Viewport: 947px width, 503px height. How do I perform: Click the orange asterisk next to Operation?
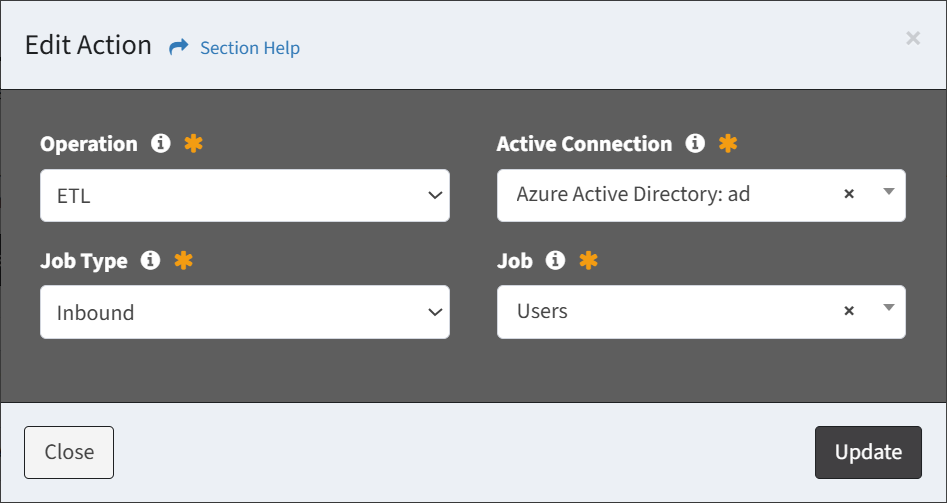tap(193, 144)
